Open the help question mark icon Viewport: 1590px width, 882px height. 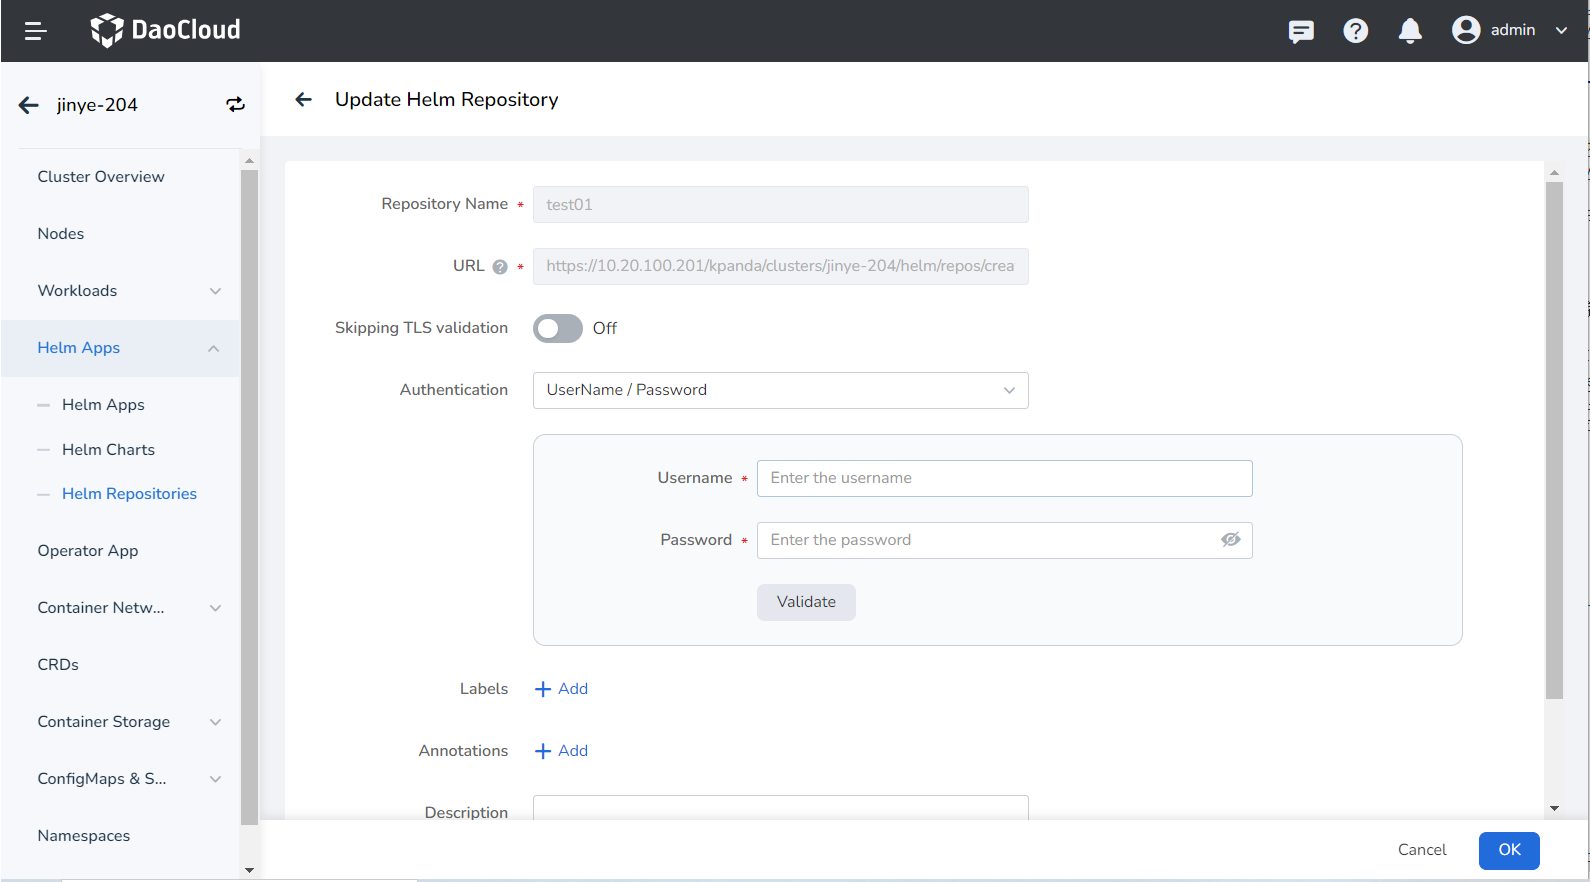[1355, 31]
